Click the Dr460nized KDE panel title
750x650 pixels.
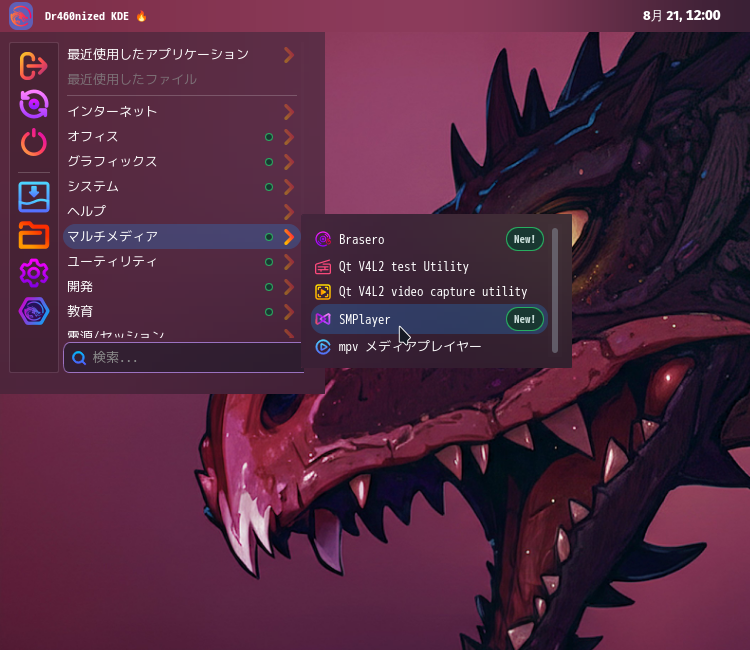point(87,16)
